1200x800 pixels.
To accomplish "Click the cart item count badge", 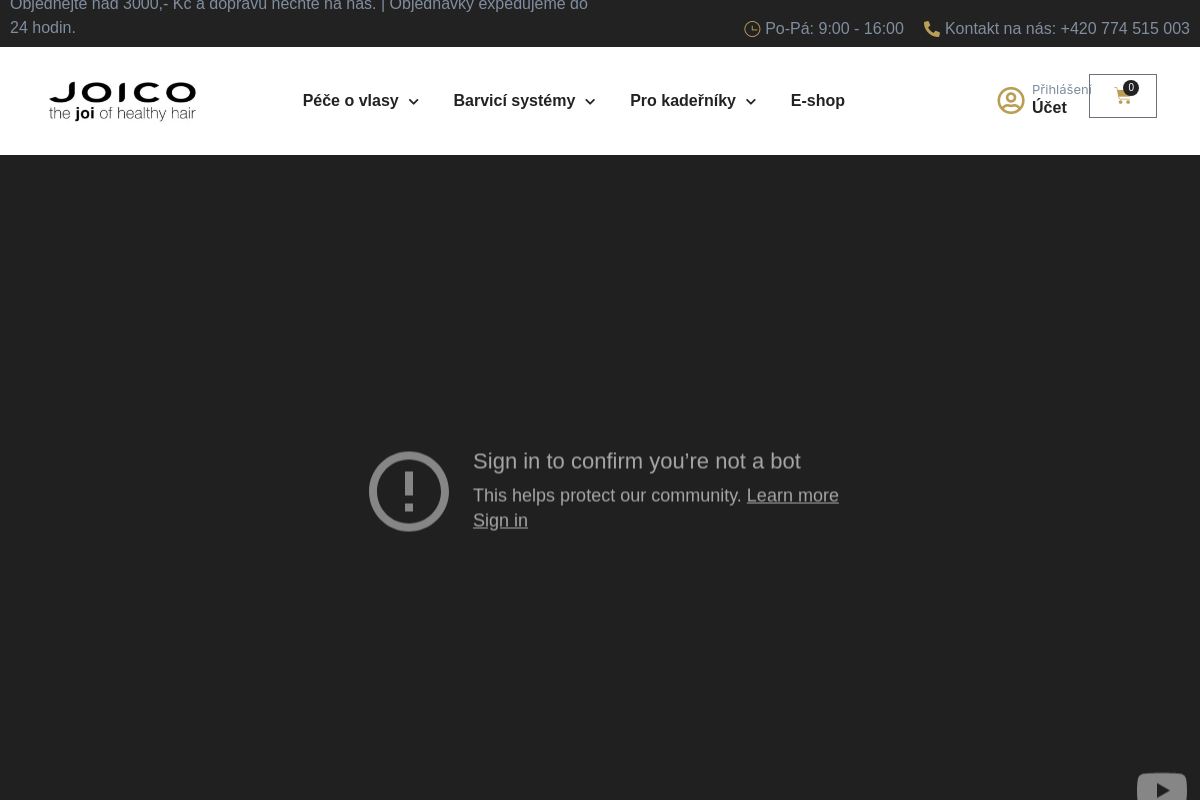I will [1131, 88].
